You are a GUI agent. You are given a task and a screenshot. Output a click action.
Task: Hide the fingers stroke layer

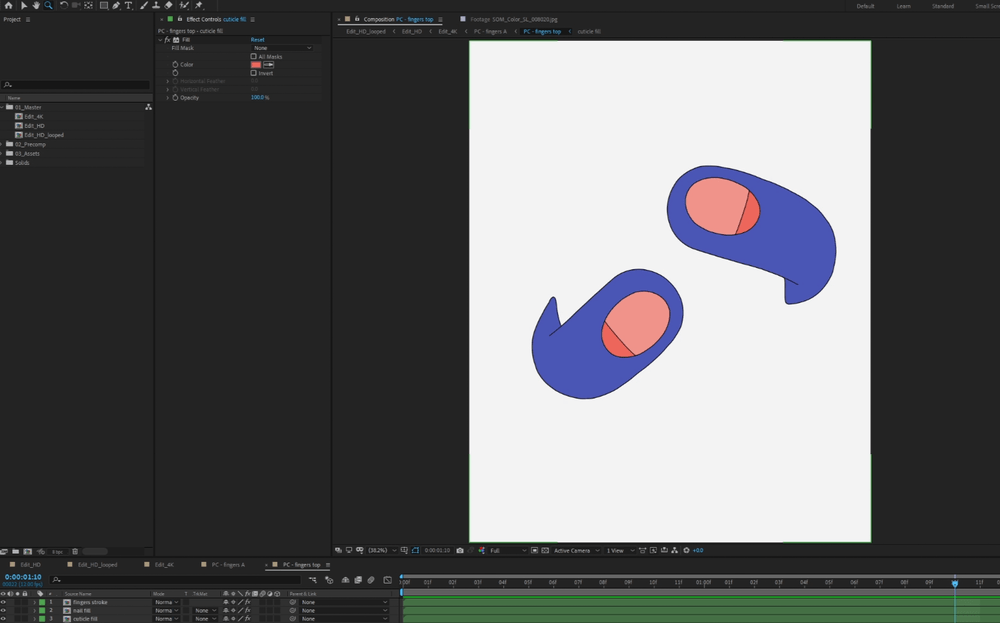coord(4,602)
